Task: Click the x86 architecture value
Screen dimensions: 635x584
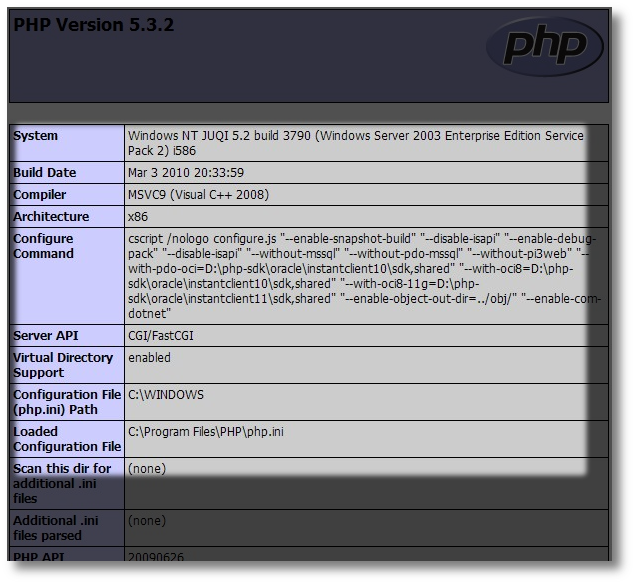Action: pyautogui.click(x=138, y=217)
